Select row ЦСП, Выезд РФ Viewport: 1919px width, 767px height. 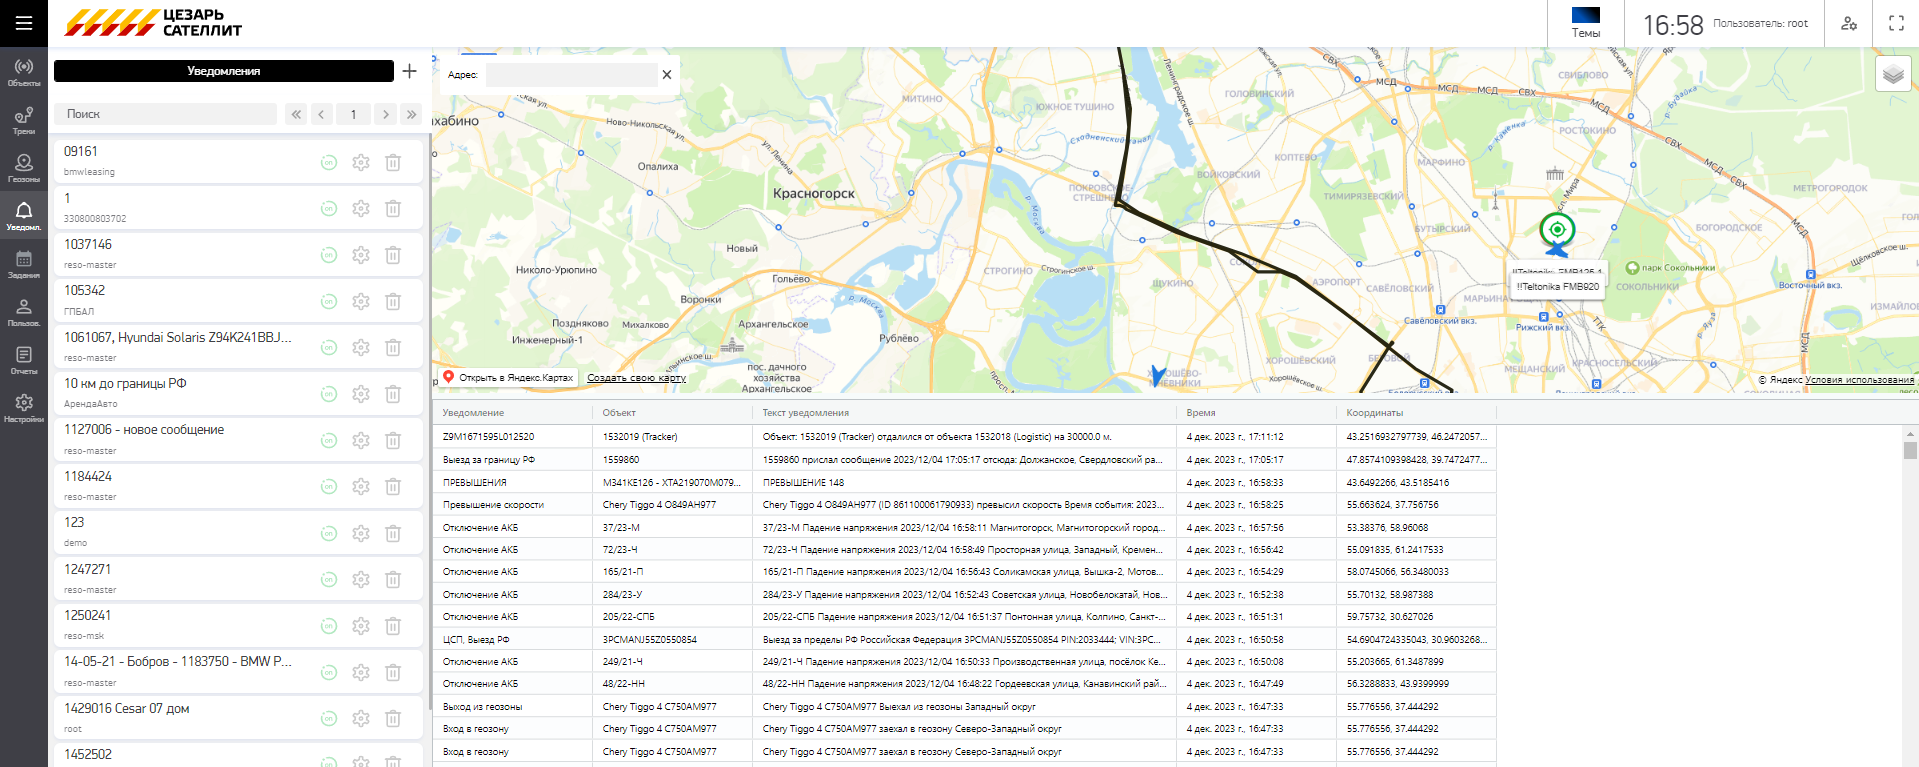(965, 639)
